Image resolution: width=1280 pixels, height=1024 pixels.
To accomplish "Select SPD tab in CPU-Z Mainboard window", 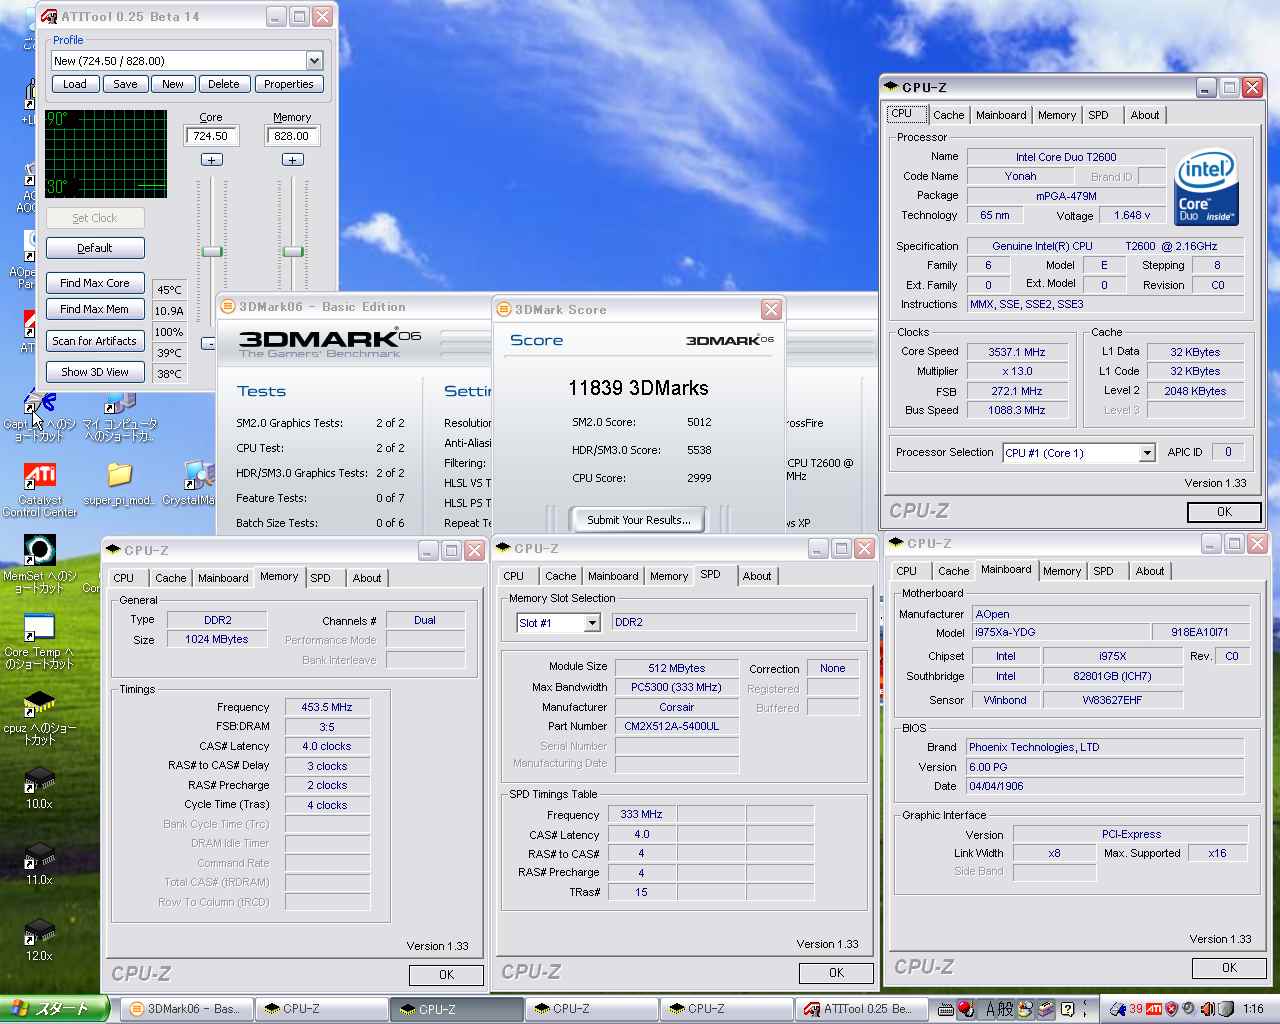I will [x=1103, y=571].
